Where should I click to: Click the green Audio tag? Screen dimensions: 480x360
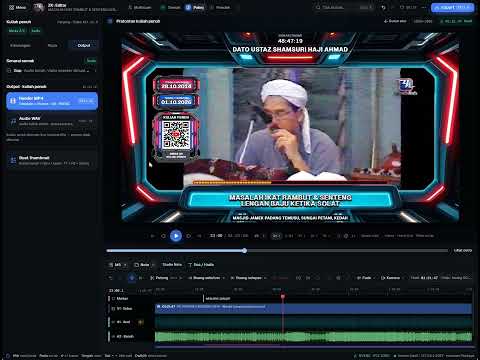35,31
